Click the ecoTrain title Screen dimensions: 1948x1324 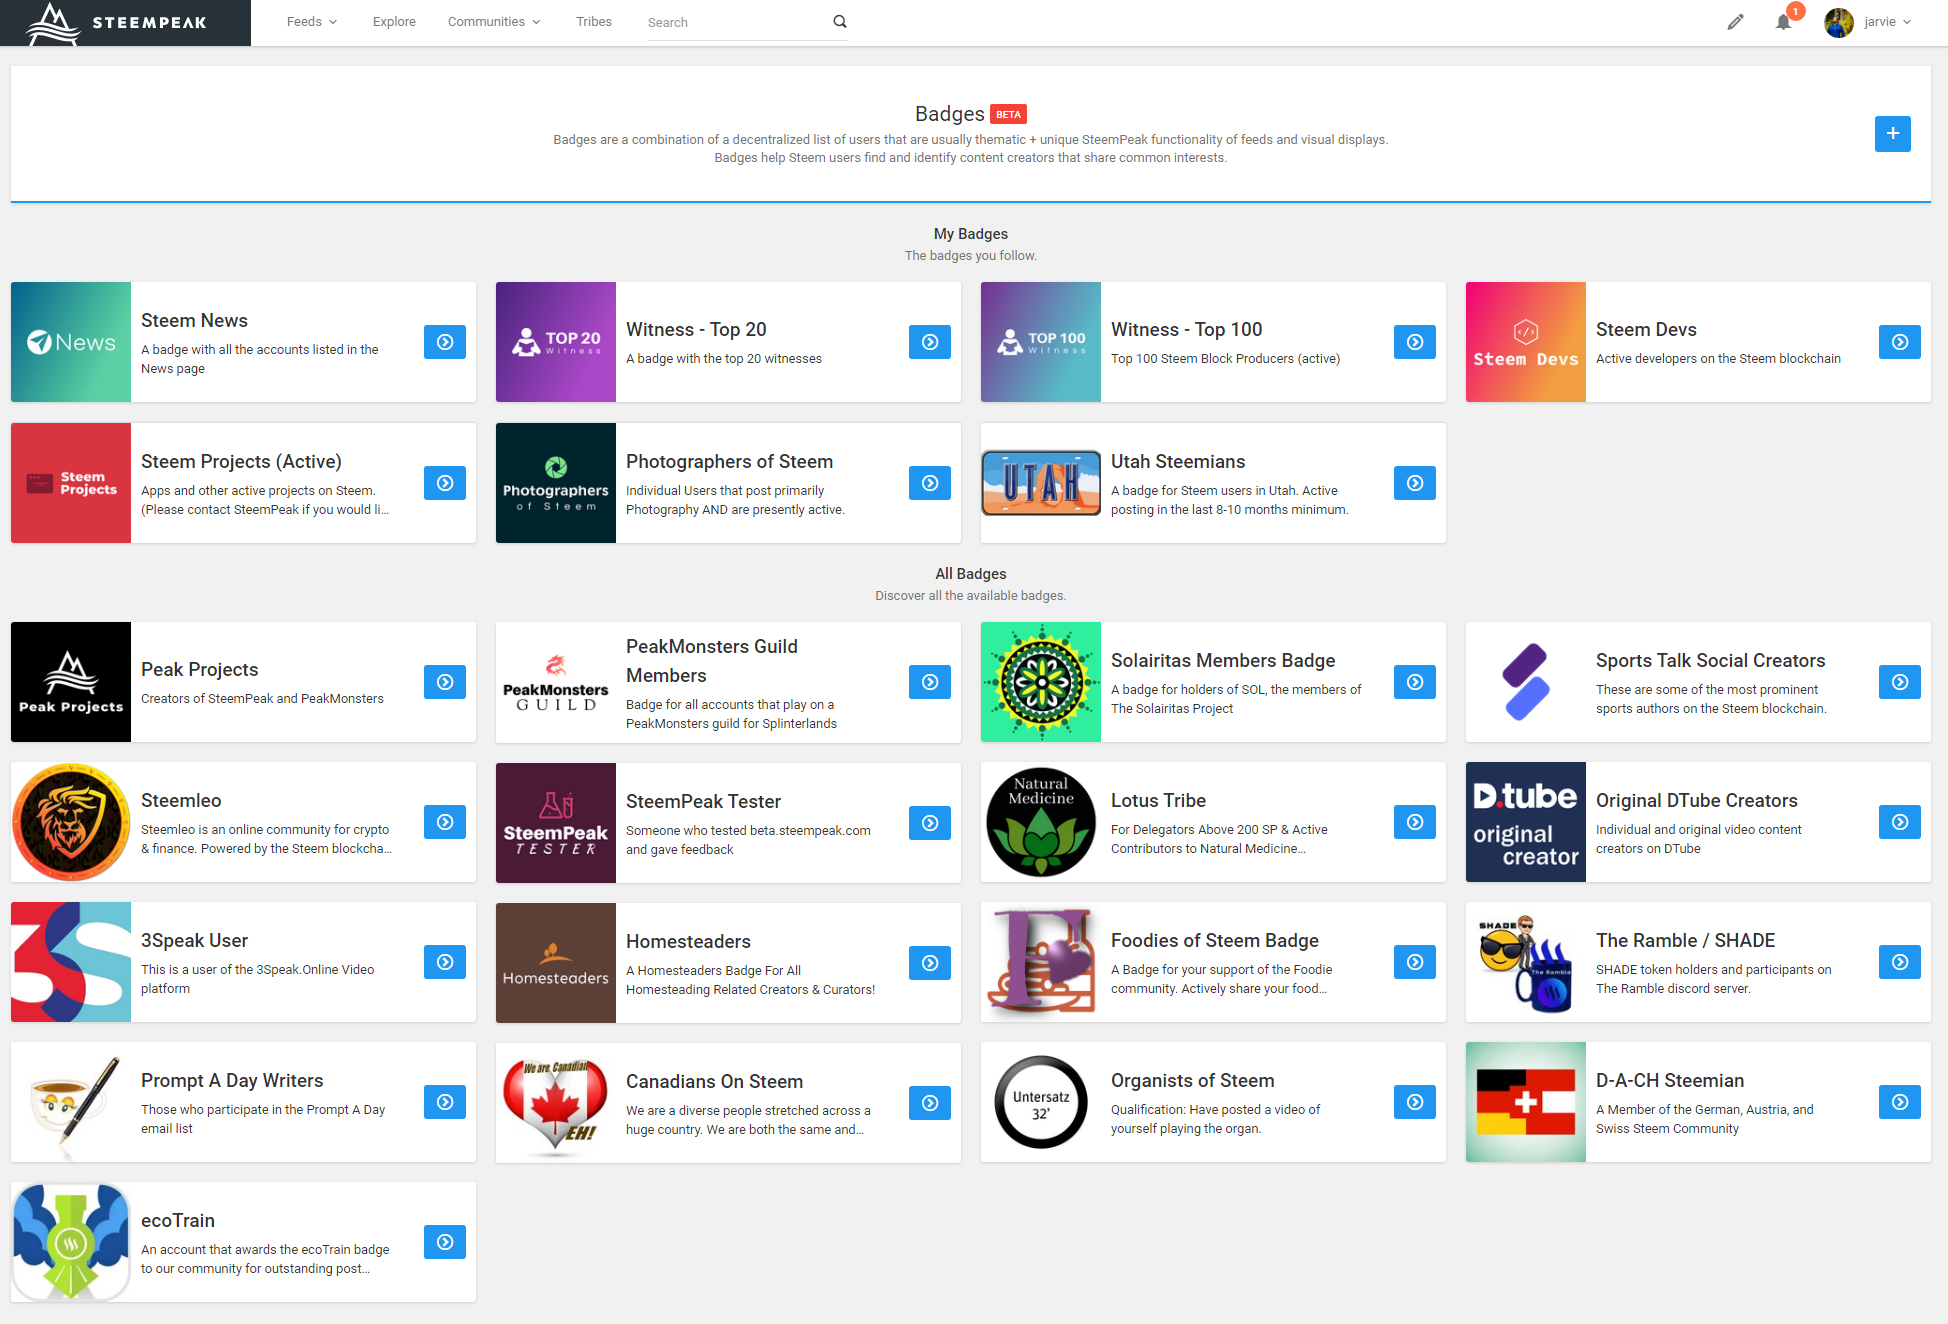(178, 1220)
